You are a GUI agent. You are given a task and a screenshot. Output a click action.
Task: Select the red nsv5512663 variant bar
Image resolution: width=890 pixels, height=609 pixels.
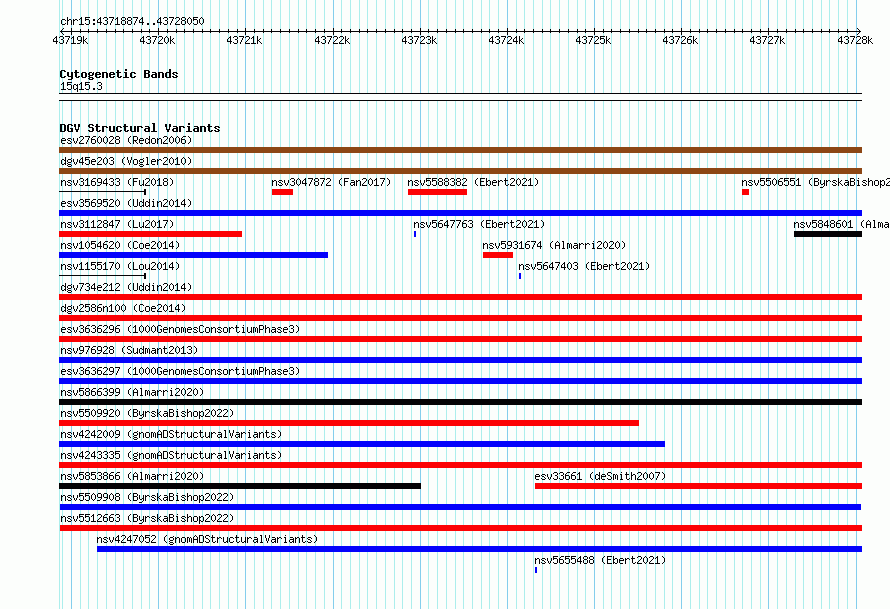tap(460, 528)
